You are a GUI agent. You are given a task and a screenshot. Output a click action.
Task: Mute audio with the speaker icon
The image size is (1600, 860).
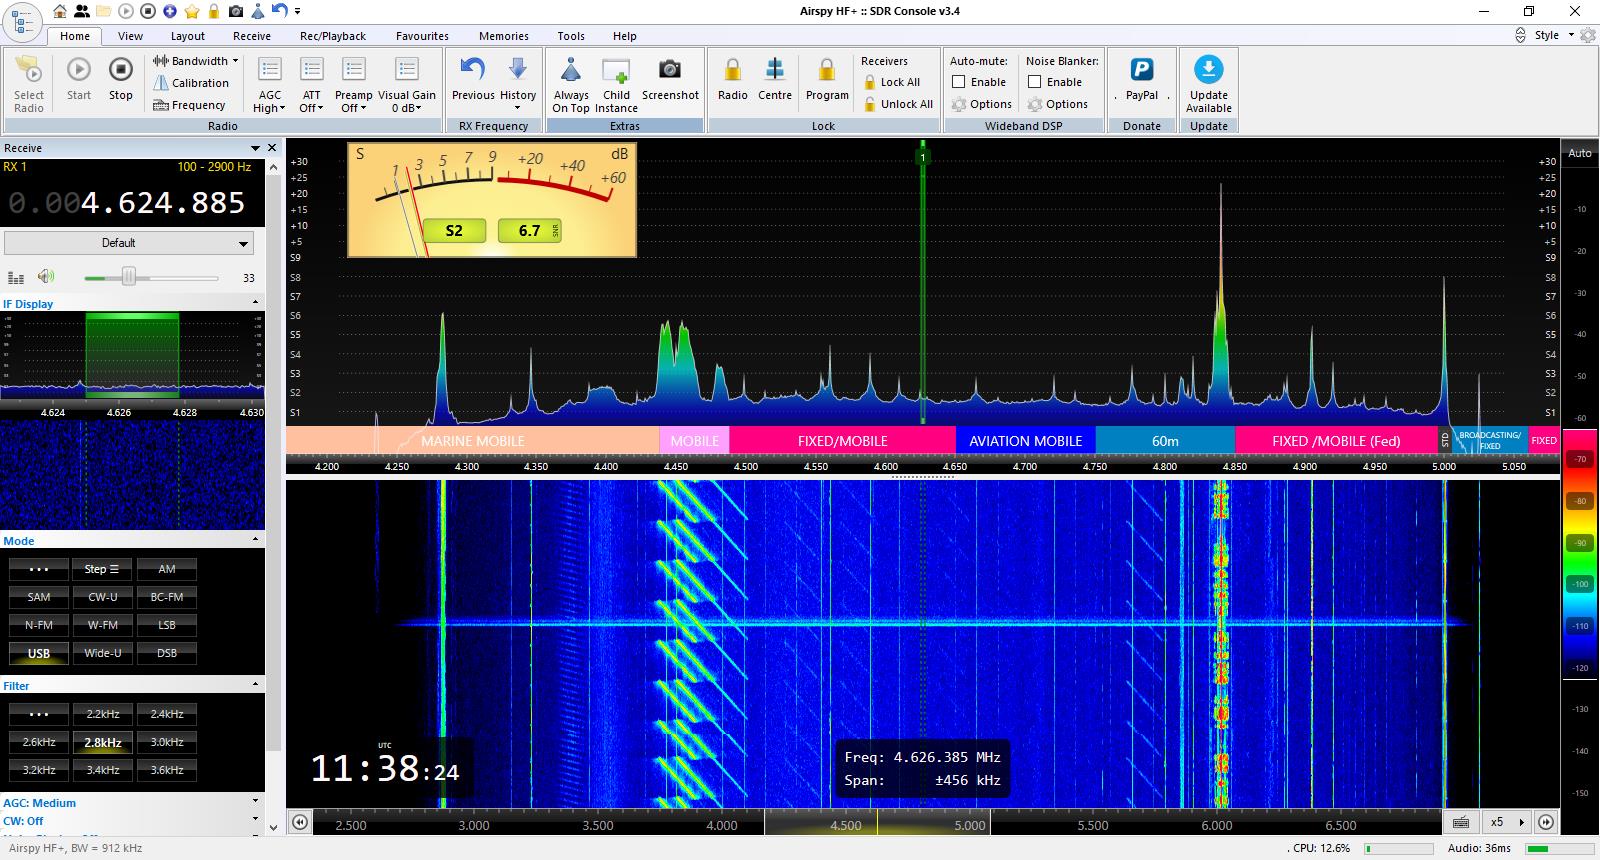pos(46,277)
